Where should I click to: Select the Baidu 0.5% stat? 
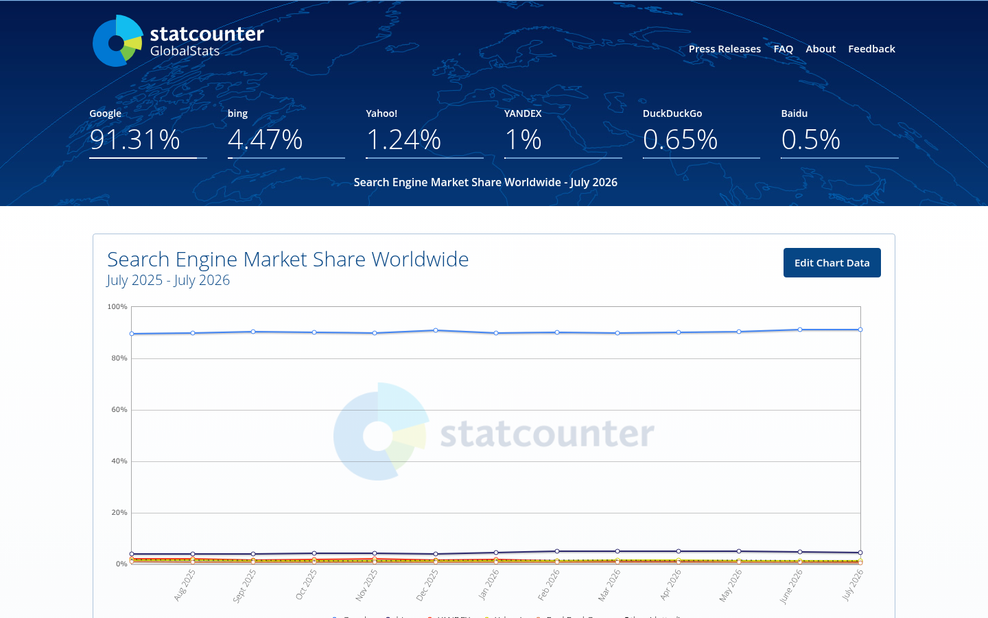(x=839, y=133)
